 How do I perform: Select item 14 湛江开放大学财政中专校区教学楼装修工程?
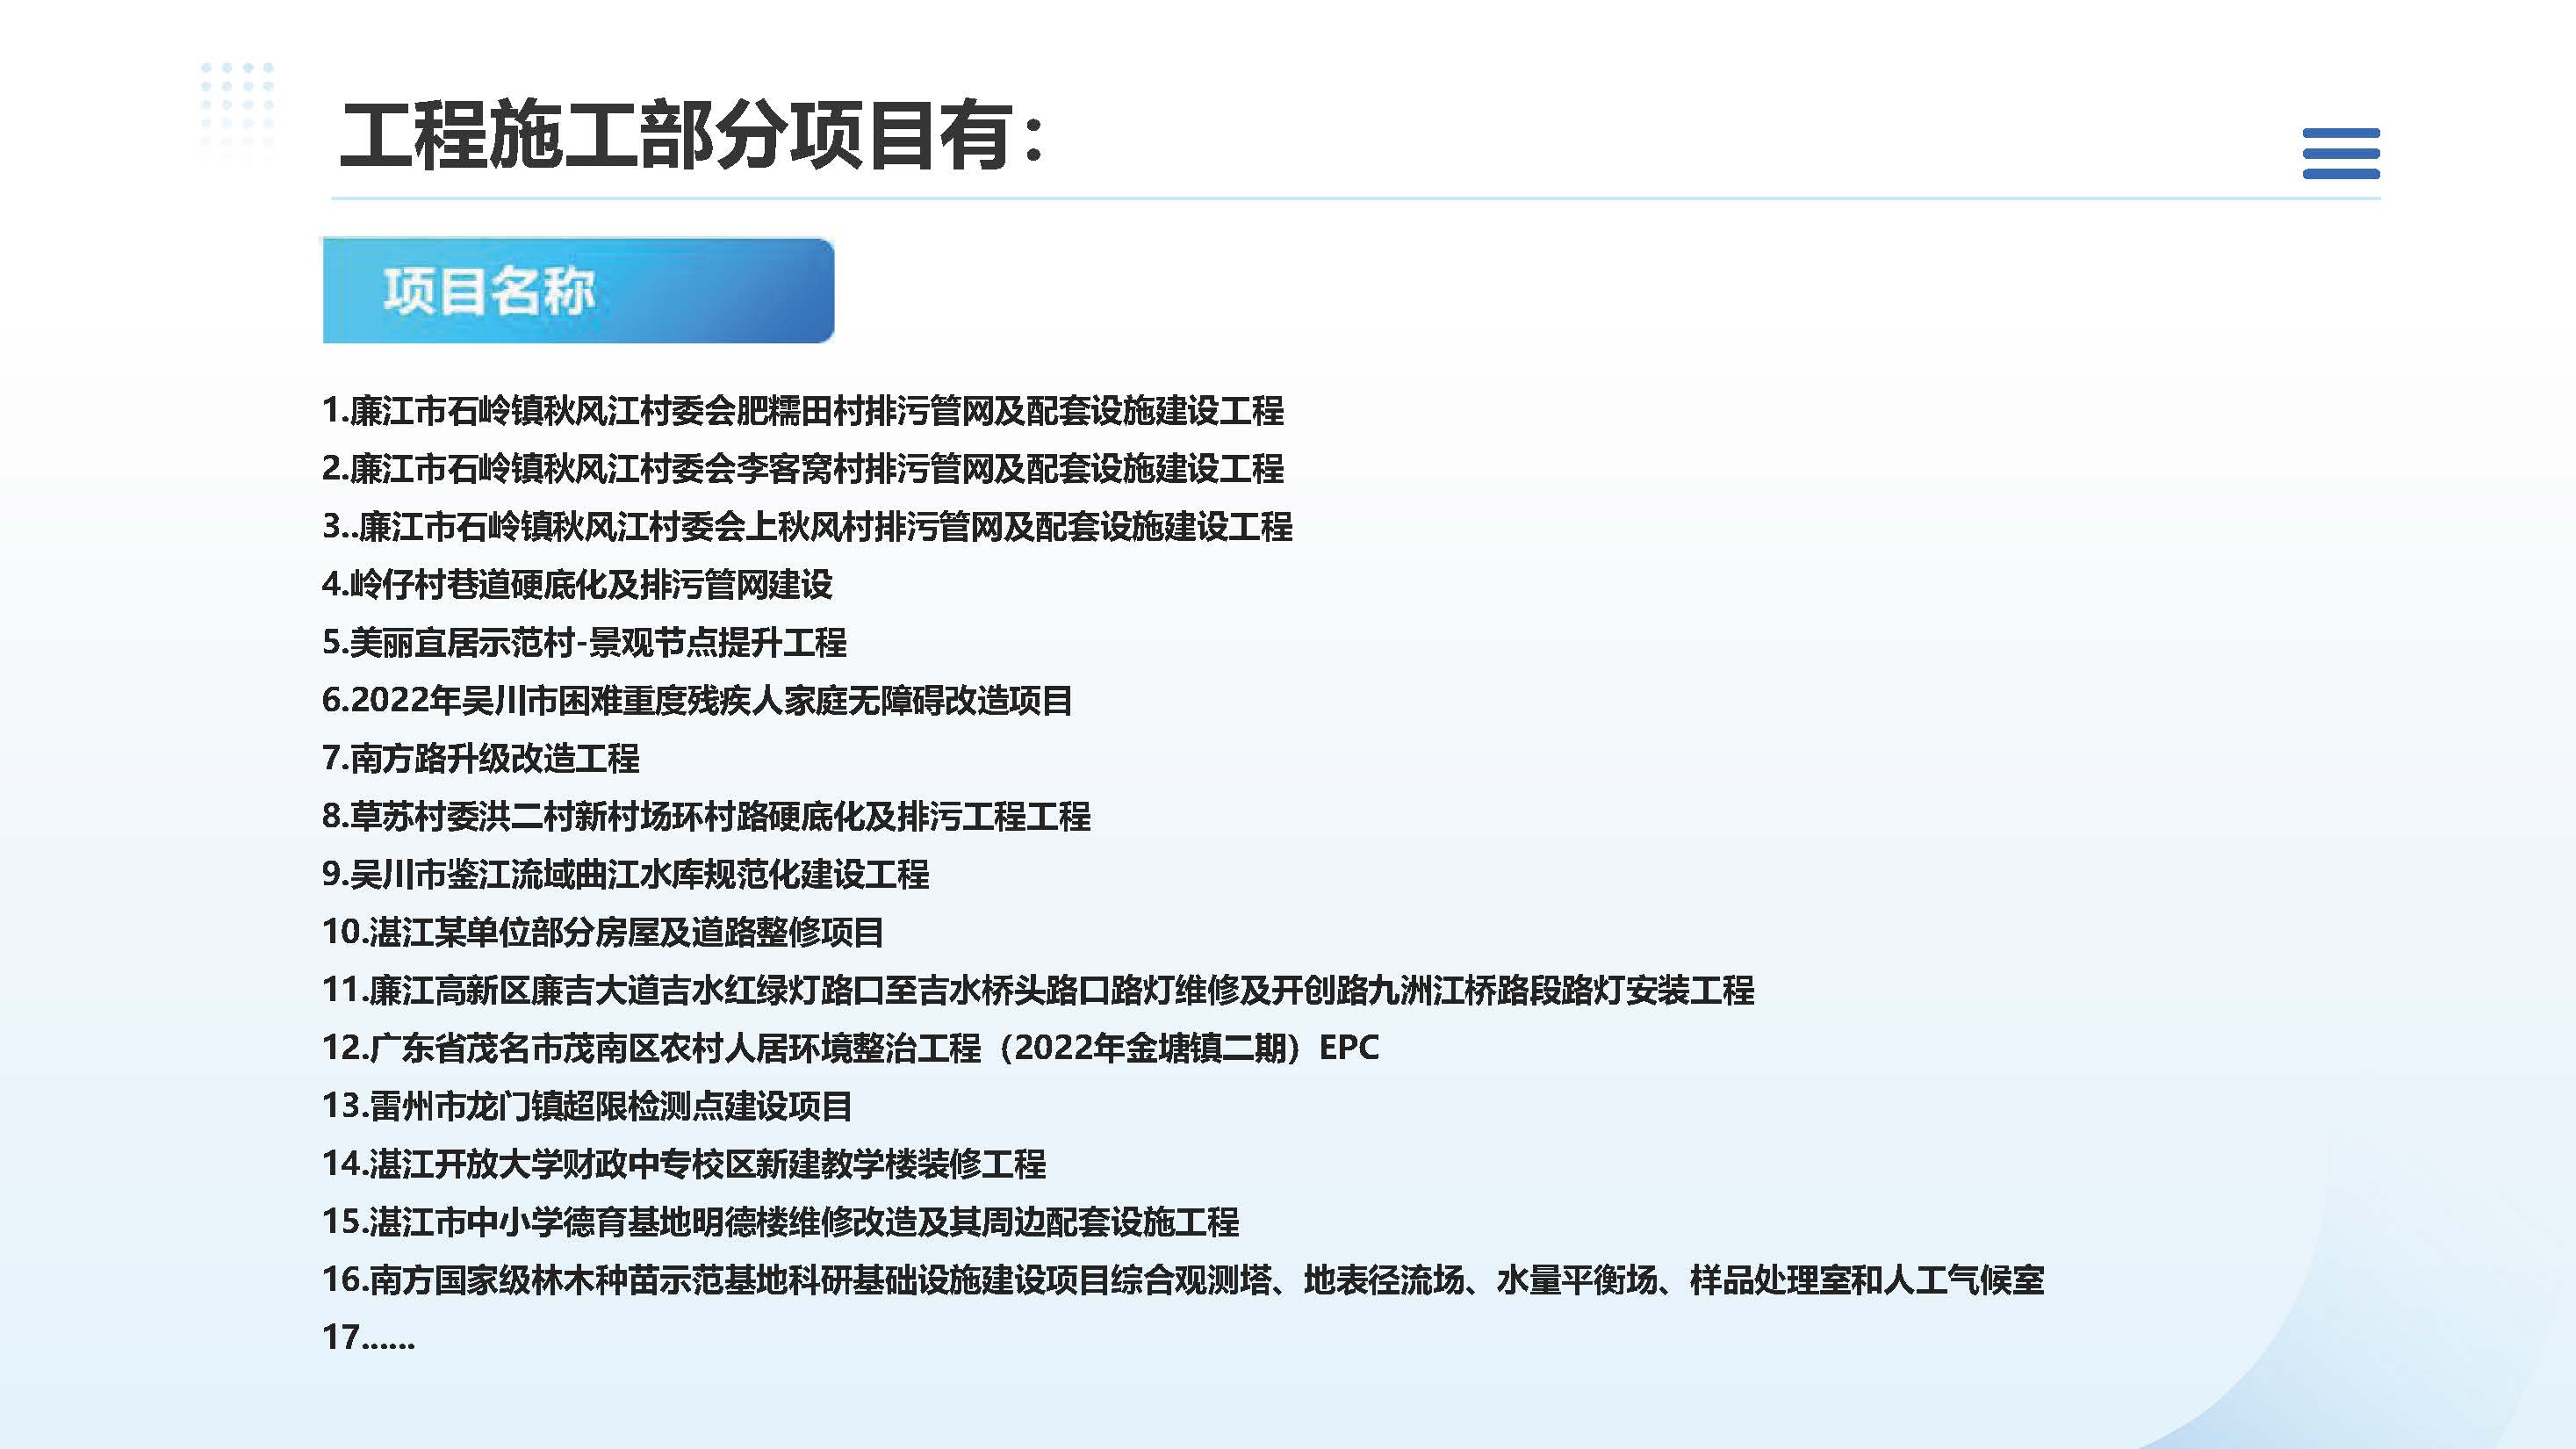pyautogui.click(x=684, y=1164)
